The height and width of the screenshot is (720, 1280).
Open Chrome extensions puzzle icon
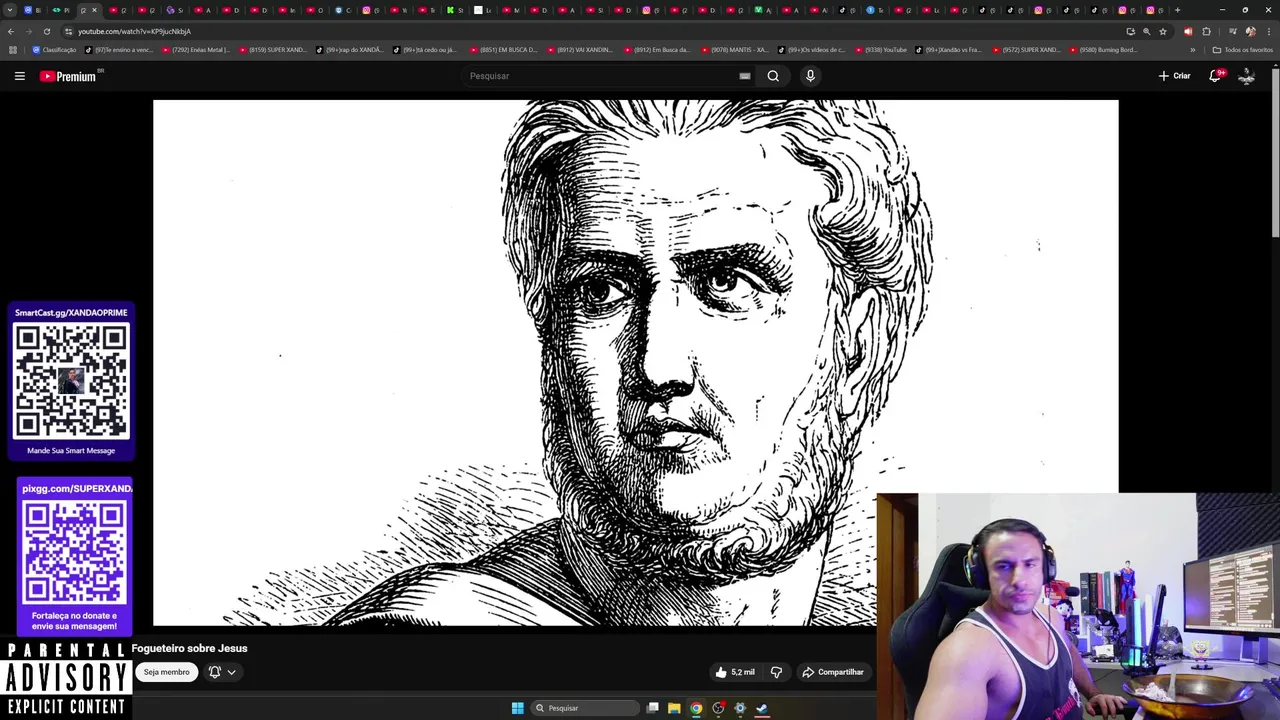pyautogui.click(x=1206, y=31)
